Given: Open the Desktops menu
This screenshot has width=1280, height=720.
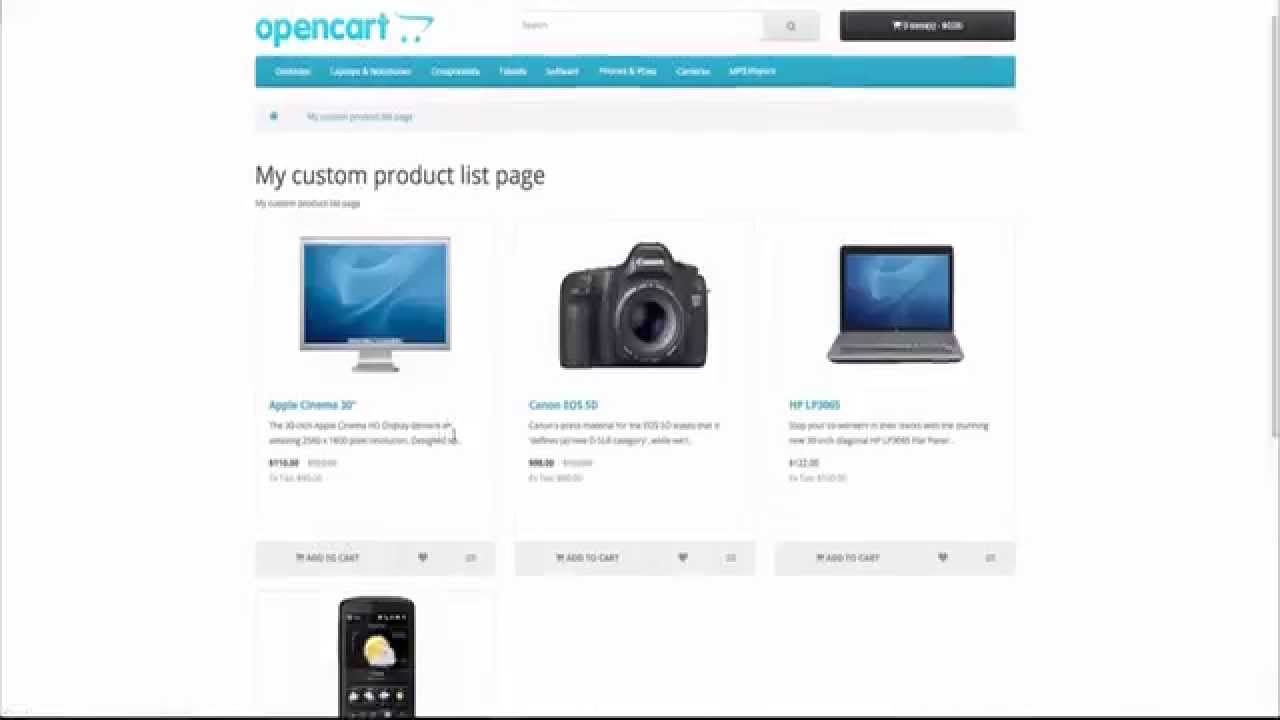Looking at the screenshot, I should point(293,72).
